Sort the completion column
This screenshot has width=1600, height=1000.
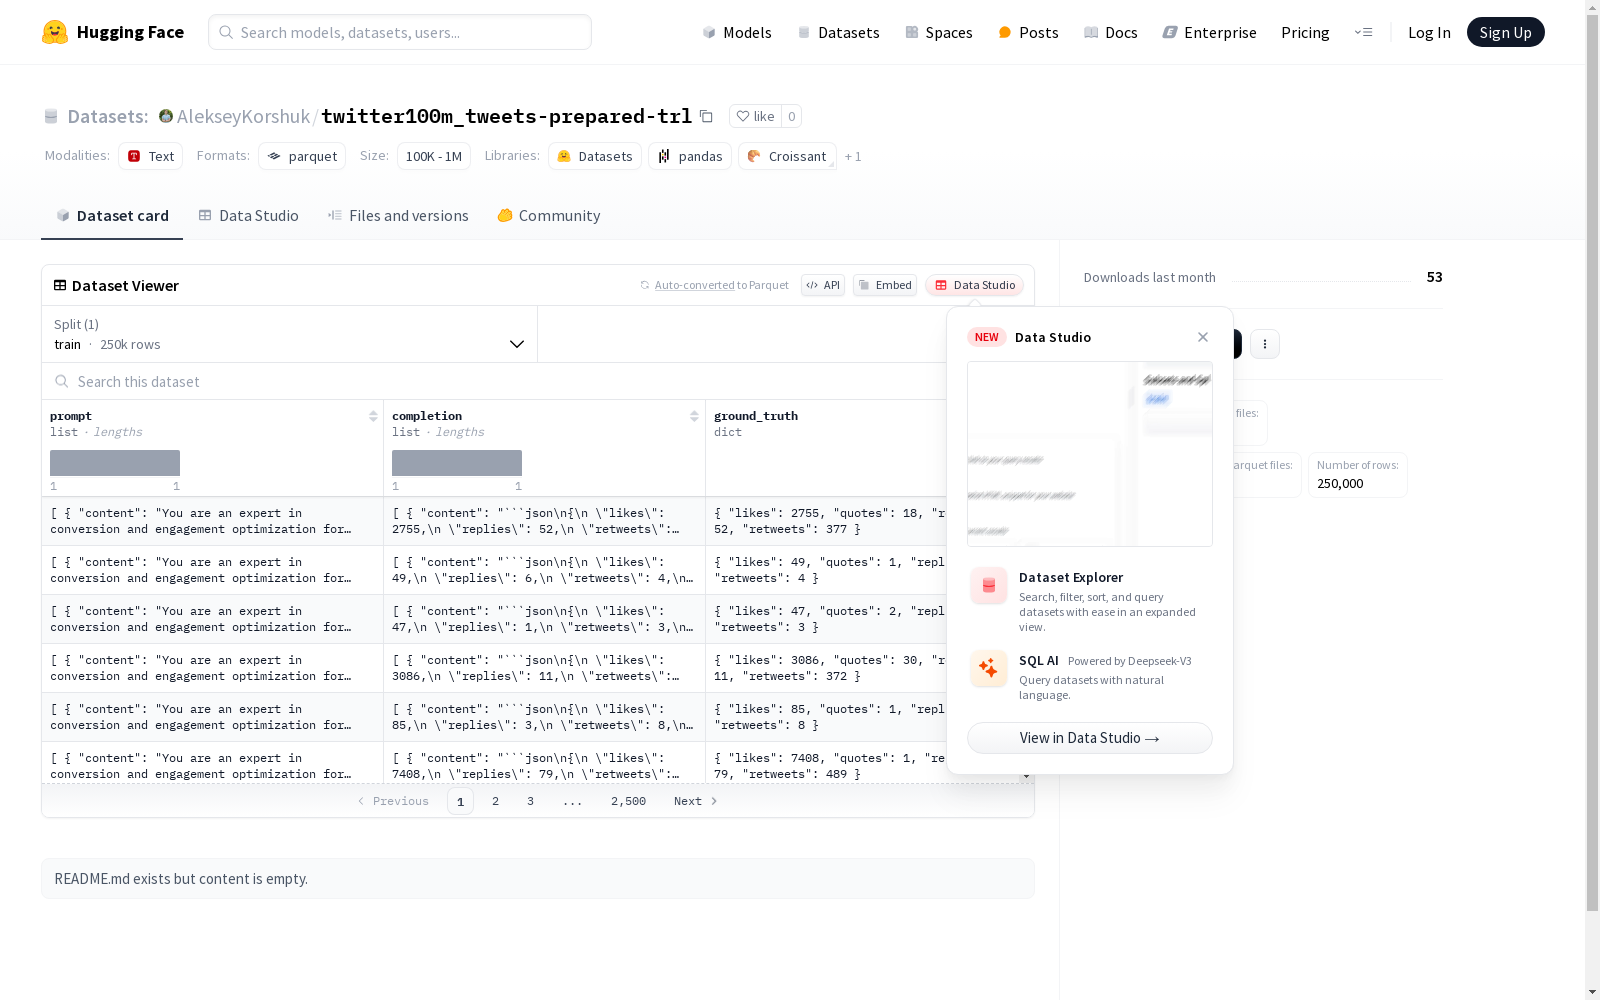coord(694,416)
